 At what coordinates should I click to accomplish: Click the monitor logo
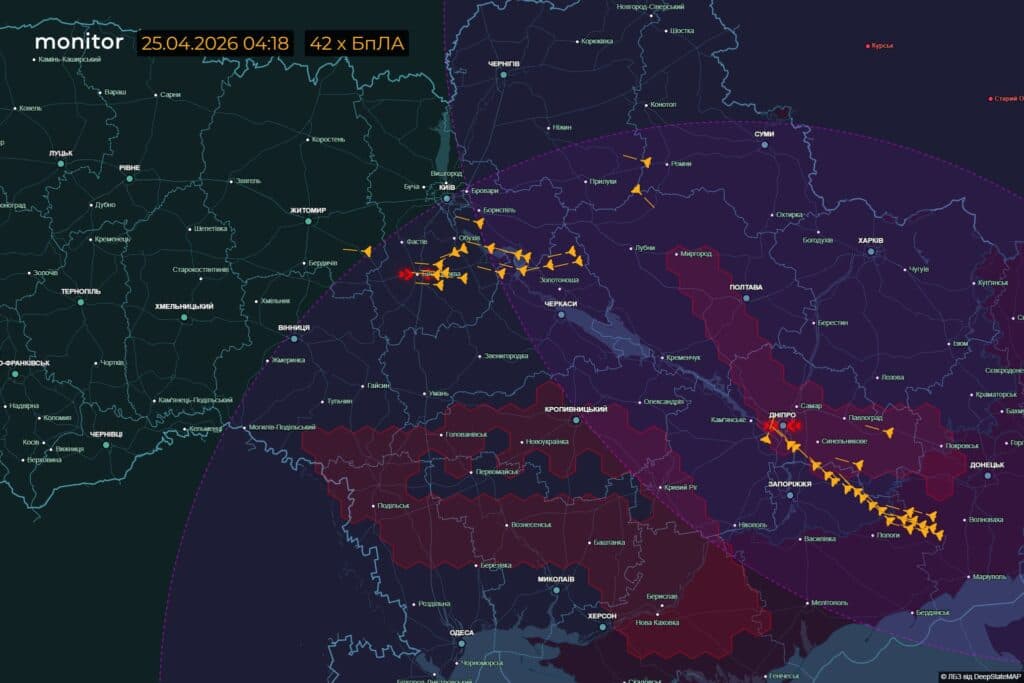tap(79, 43)
